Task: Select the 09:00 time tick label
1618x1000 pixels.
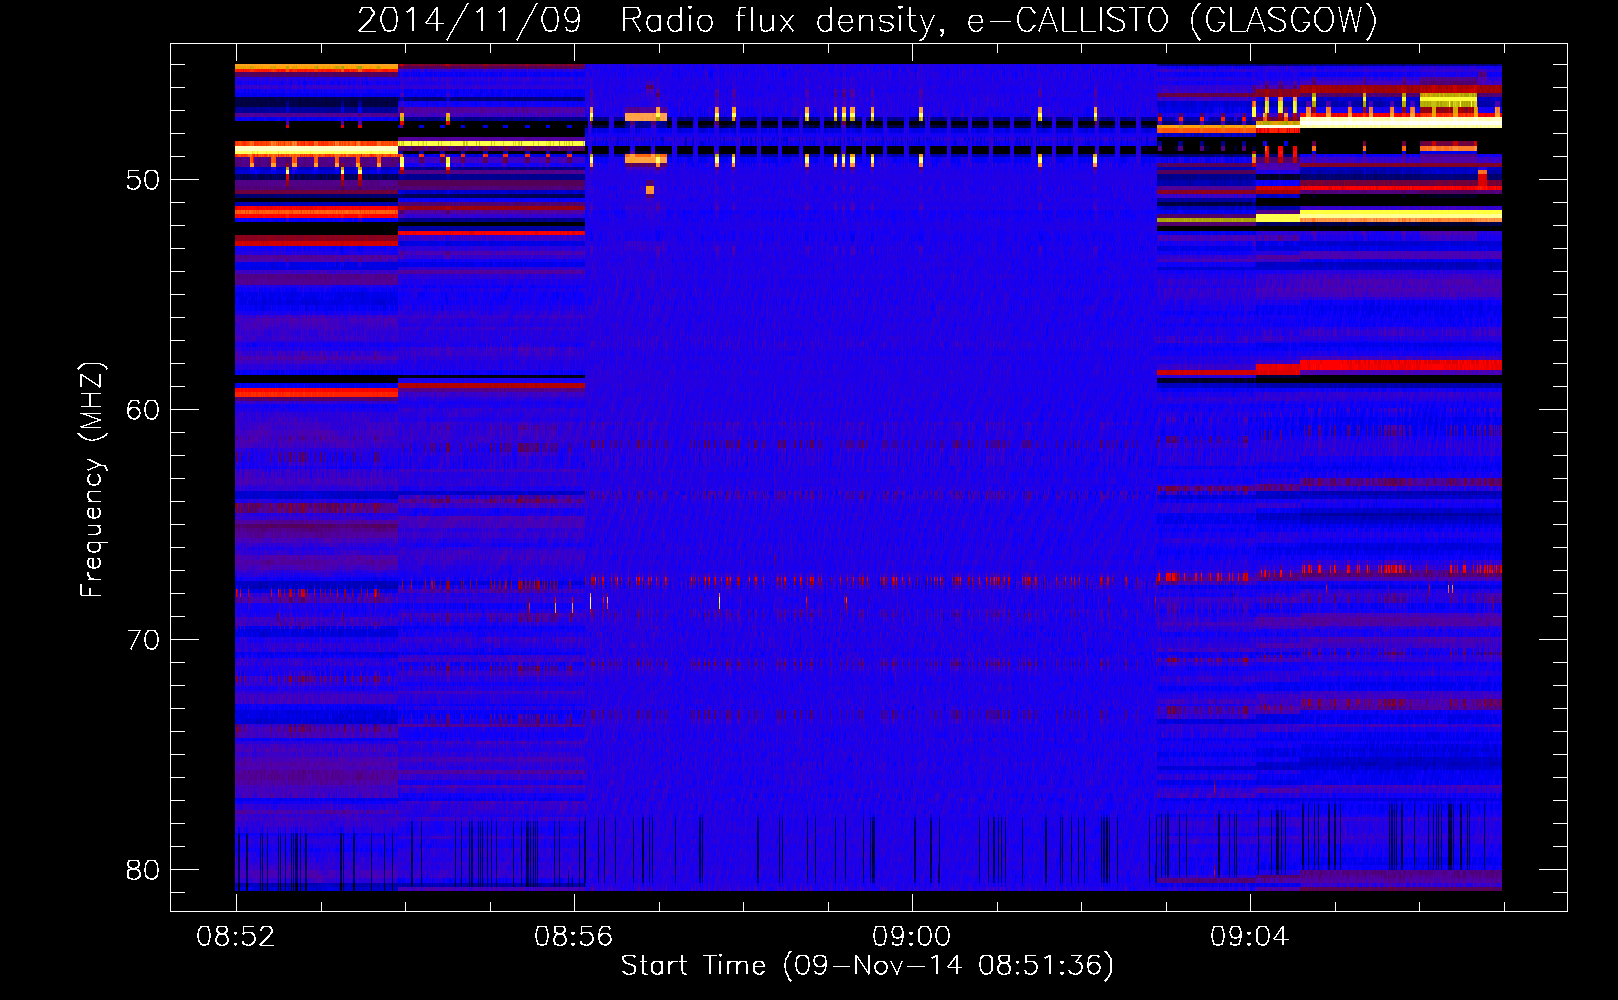Action: (x=912, y=937)
